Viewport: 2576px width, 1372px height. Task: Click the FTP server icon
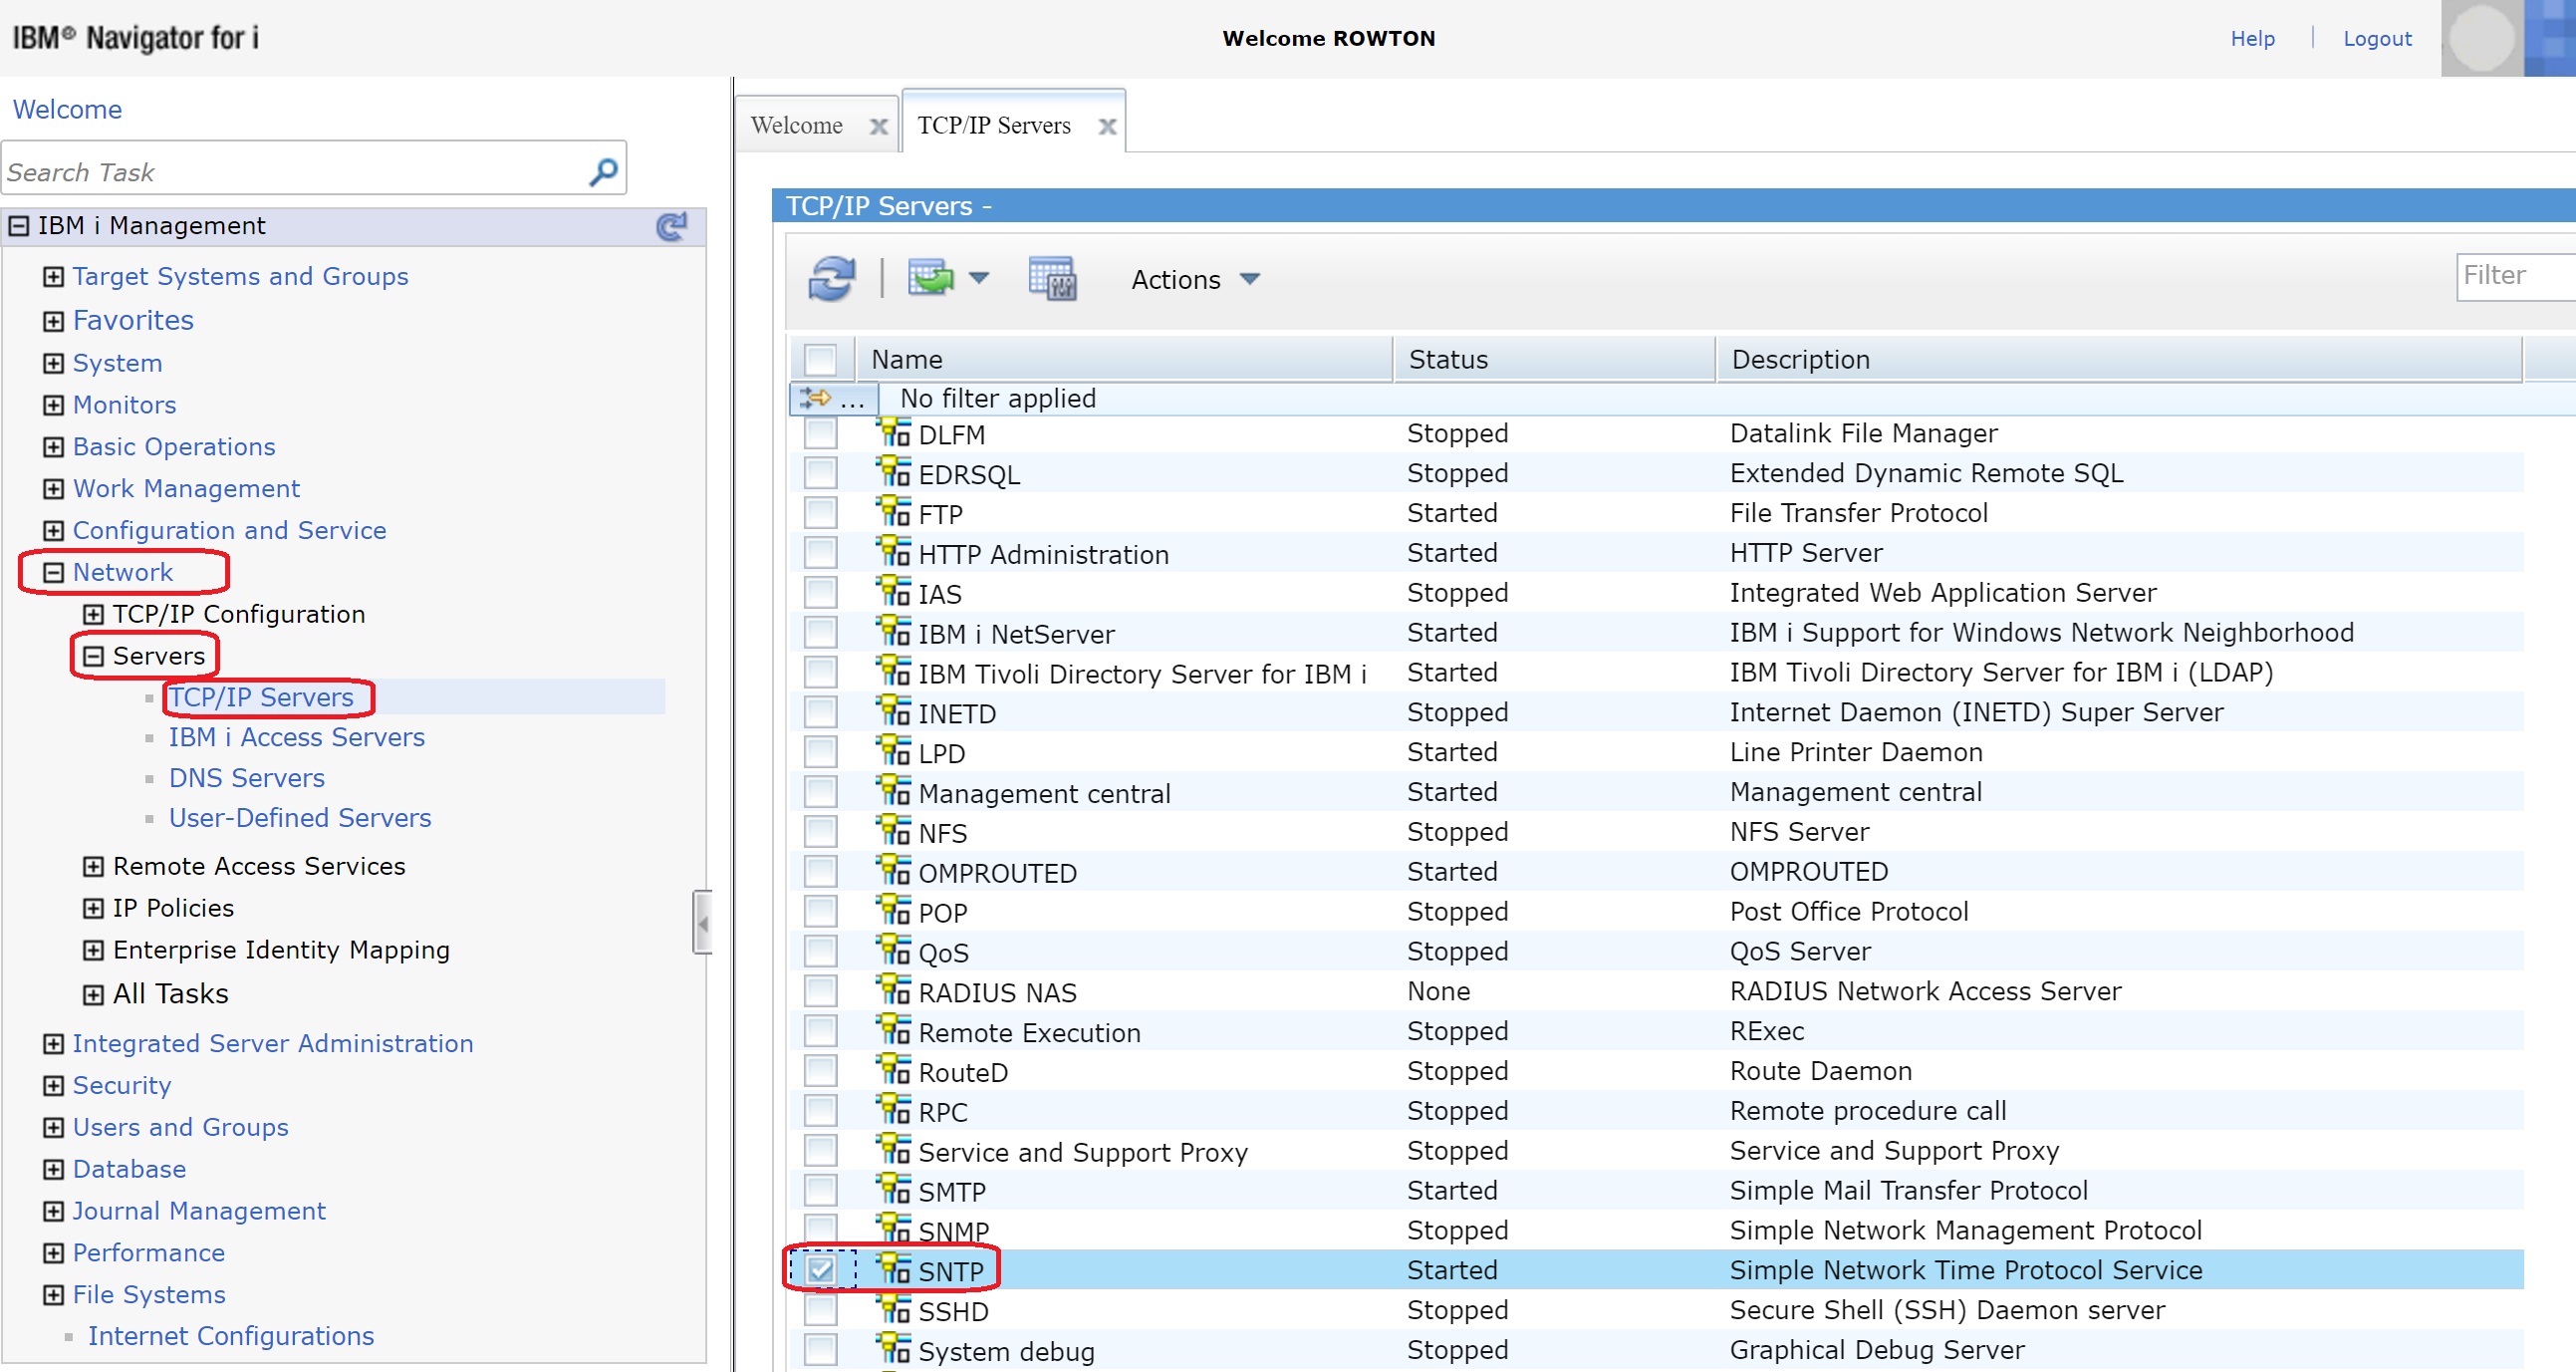pos(893,513)
